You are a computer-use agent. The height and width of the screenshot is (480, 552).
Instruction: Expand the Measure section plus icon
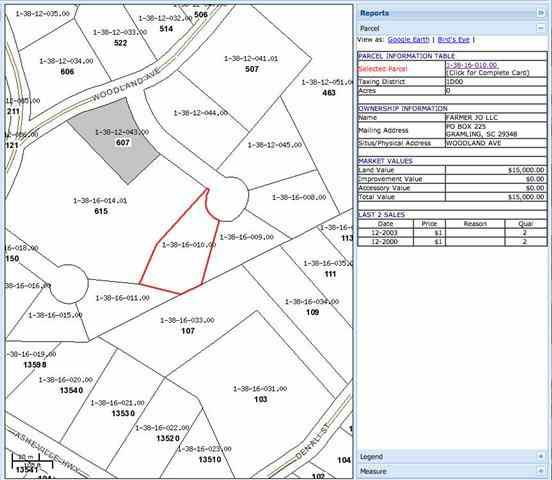point(541,470)
